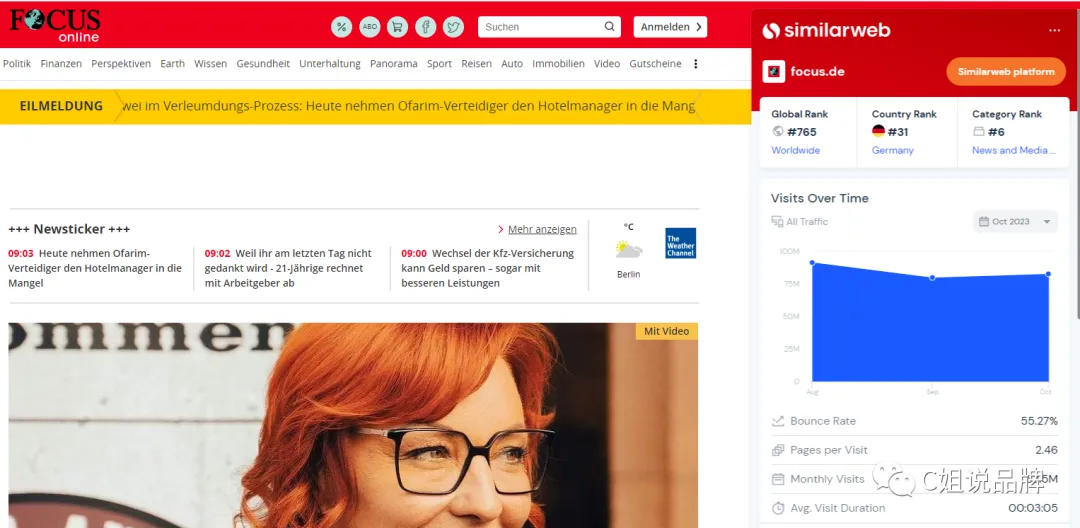1080x528 pixels.
Task: Open the three-dot more navigation menu
Action: pyautogui.click(x=696, y=63)
